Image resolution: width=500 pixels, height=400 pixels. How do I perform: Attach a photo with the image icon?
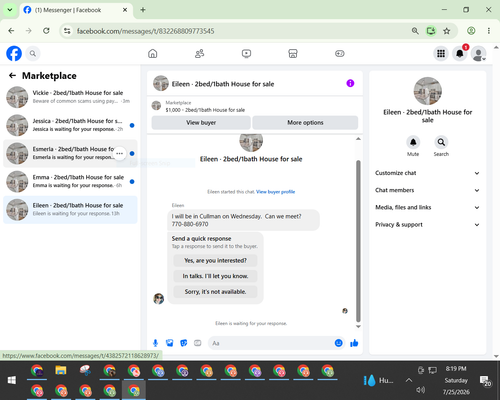tap(170, 343)
